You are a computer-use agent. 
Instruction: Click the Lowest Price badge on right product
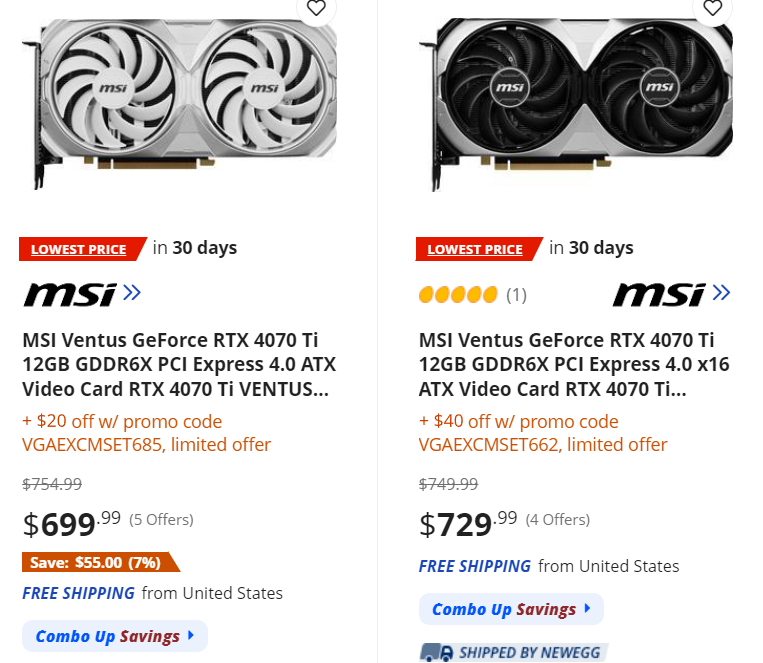pyautogui.click(x=474, y=249)
